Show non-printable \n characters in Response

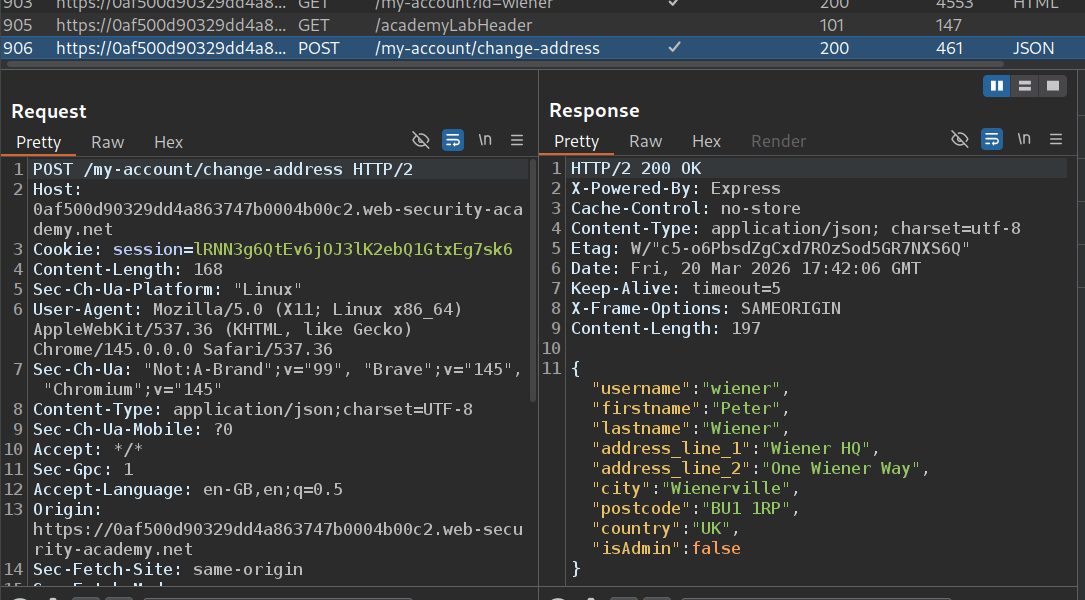pyautogui.click(x=1024, y=139)
